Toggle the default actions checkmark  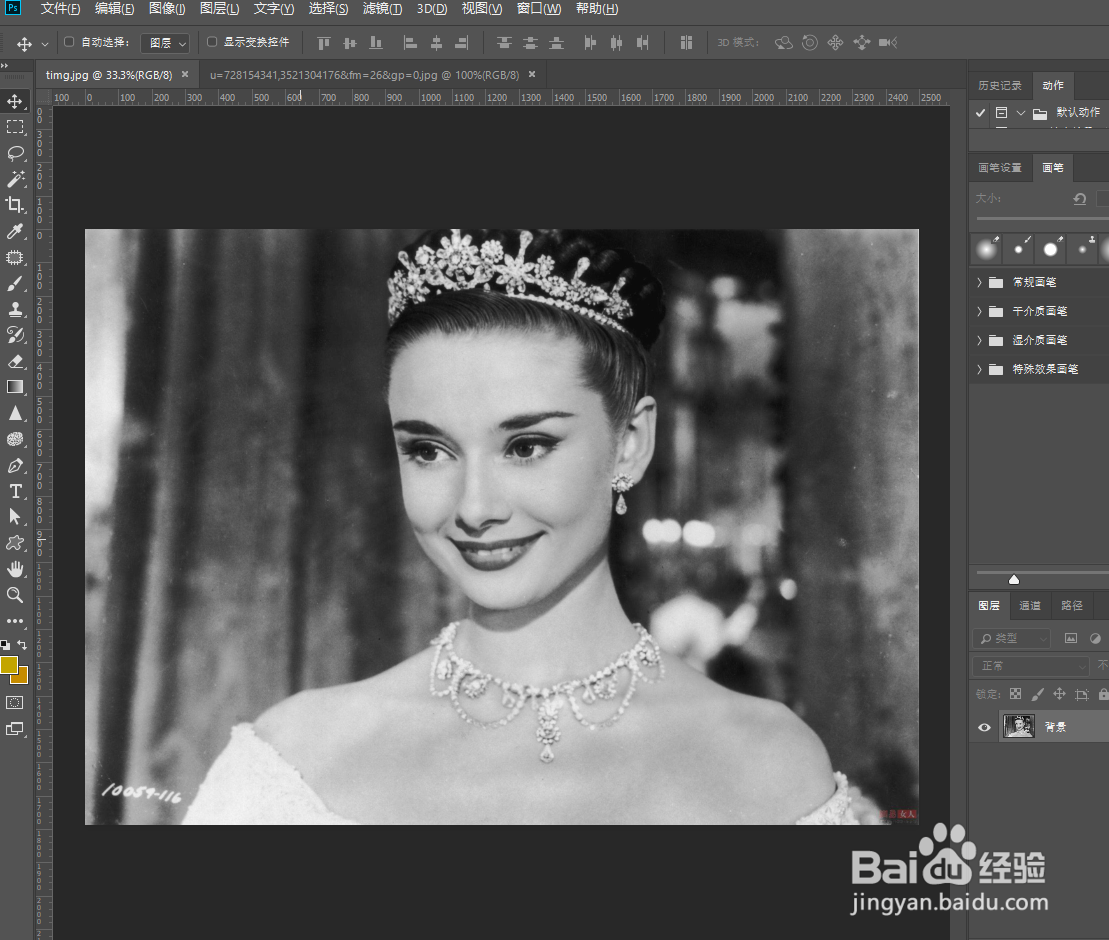coord(980,112)
